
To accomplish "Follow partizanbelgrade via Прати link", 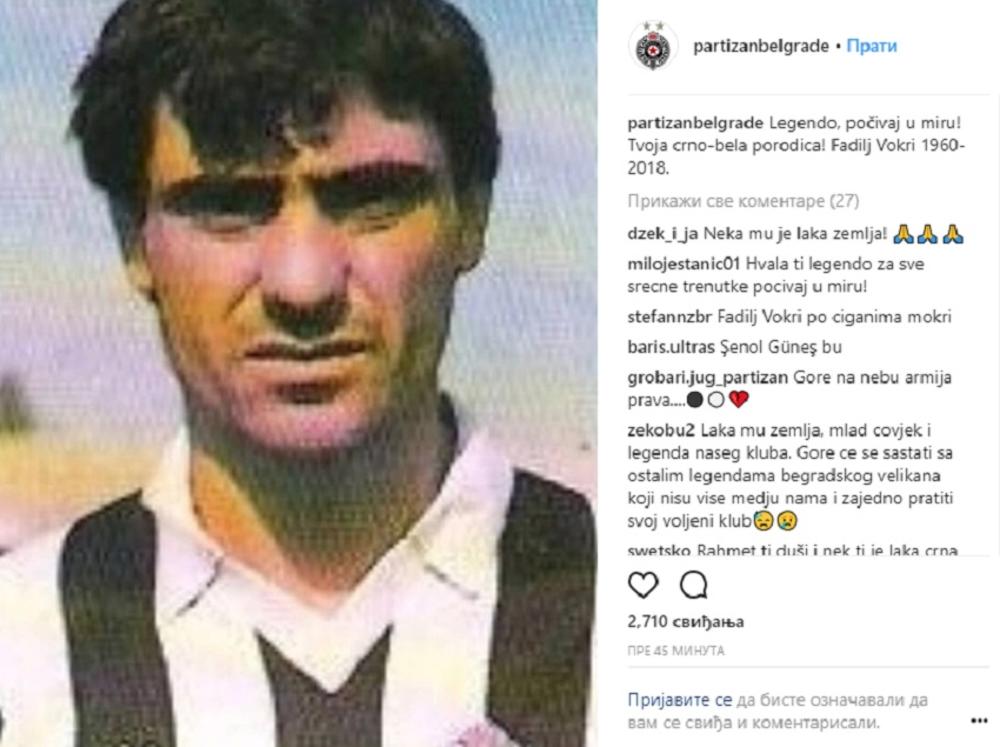I will (x=871, y=46).
